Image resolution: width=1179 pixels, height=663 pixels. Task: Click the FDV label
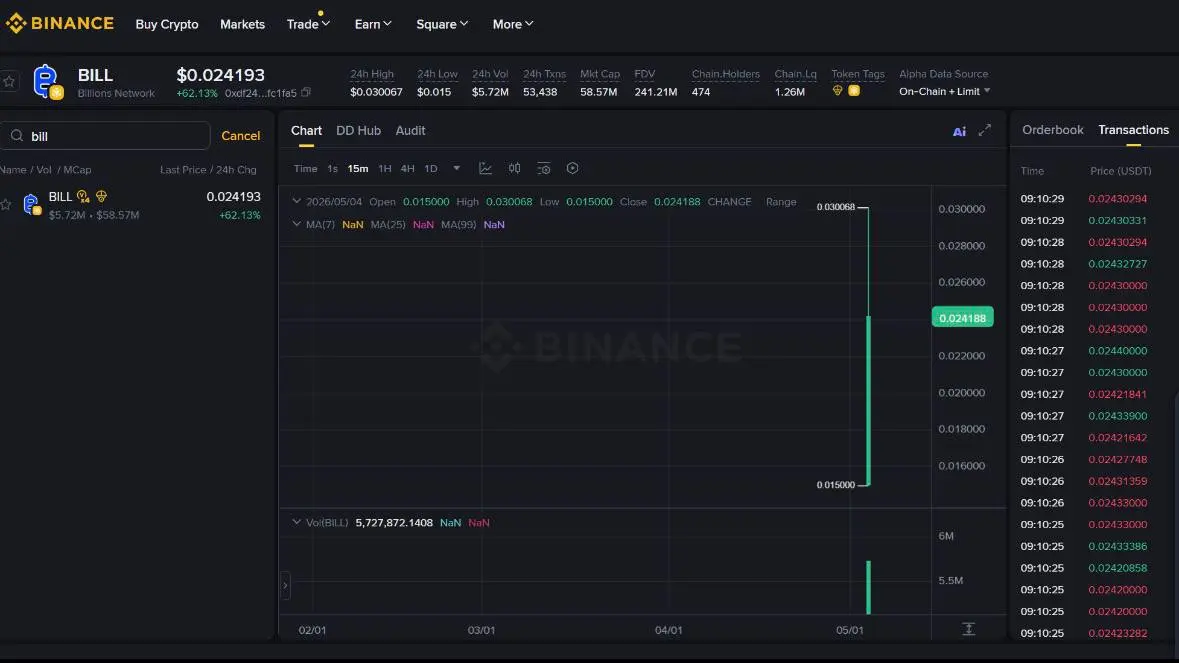[x=644, y=74]
